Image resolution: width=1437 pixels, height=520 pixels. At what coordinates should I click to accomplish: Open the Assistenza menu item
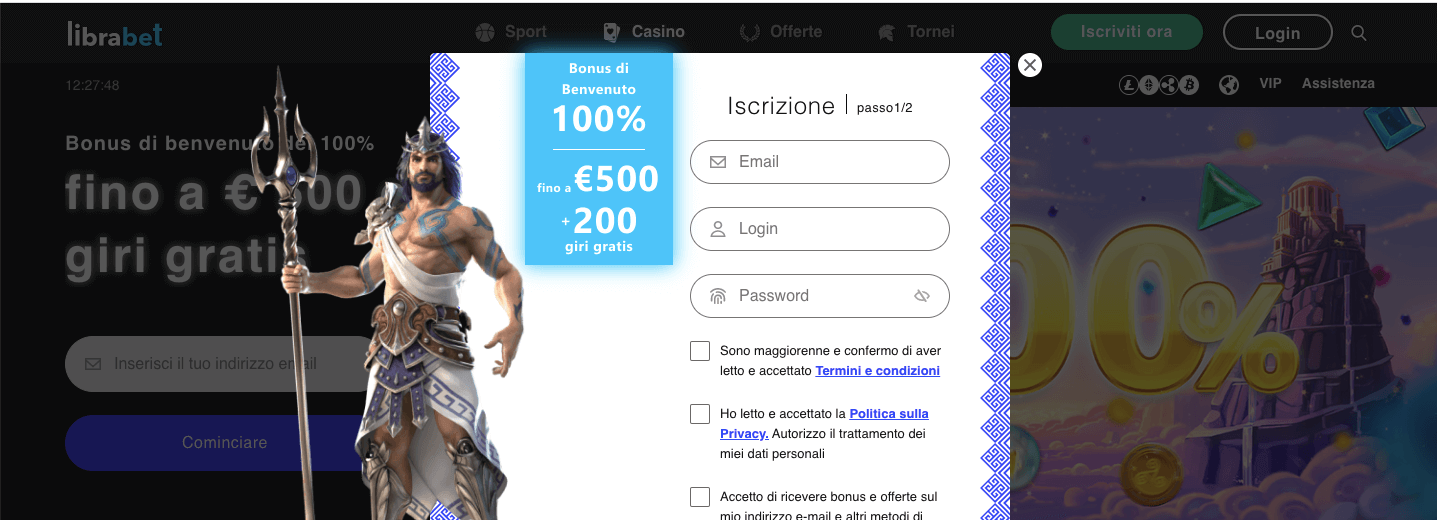click(x=1338, y=84)
